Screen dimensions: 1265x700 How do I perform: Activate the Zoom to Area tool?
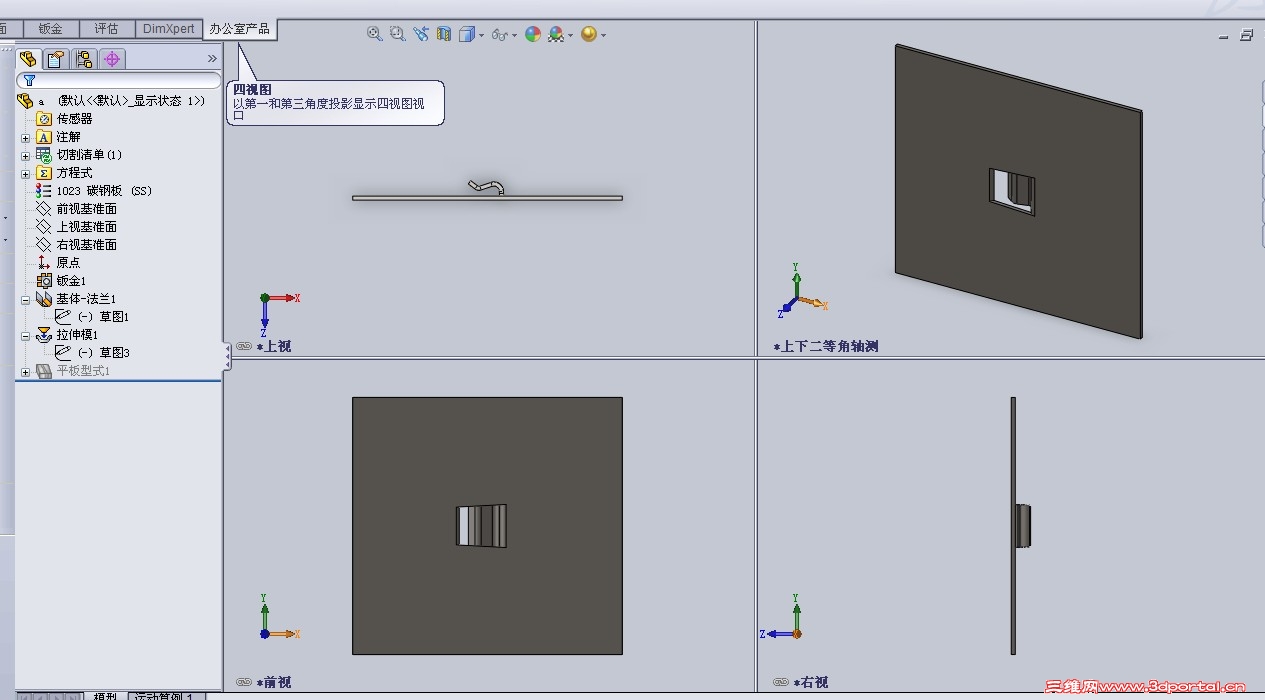(397, 33)
